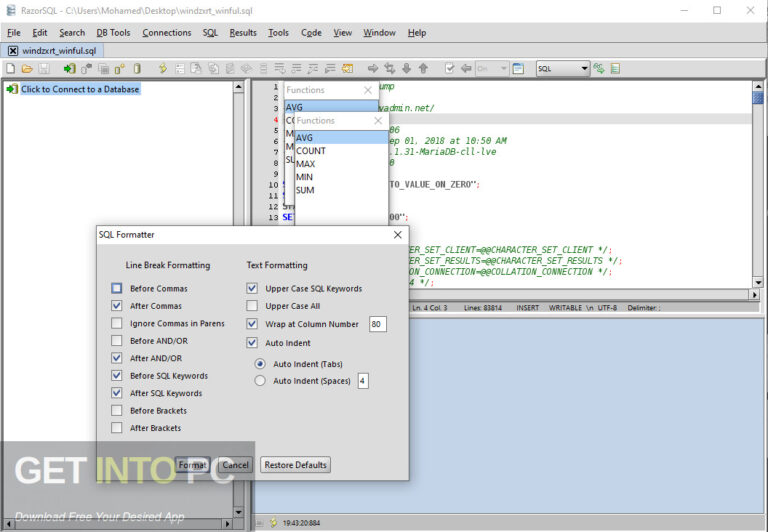Open the Results menu

click(x=243, y=33)
